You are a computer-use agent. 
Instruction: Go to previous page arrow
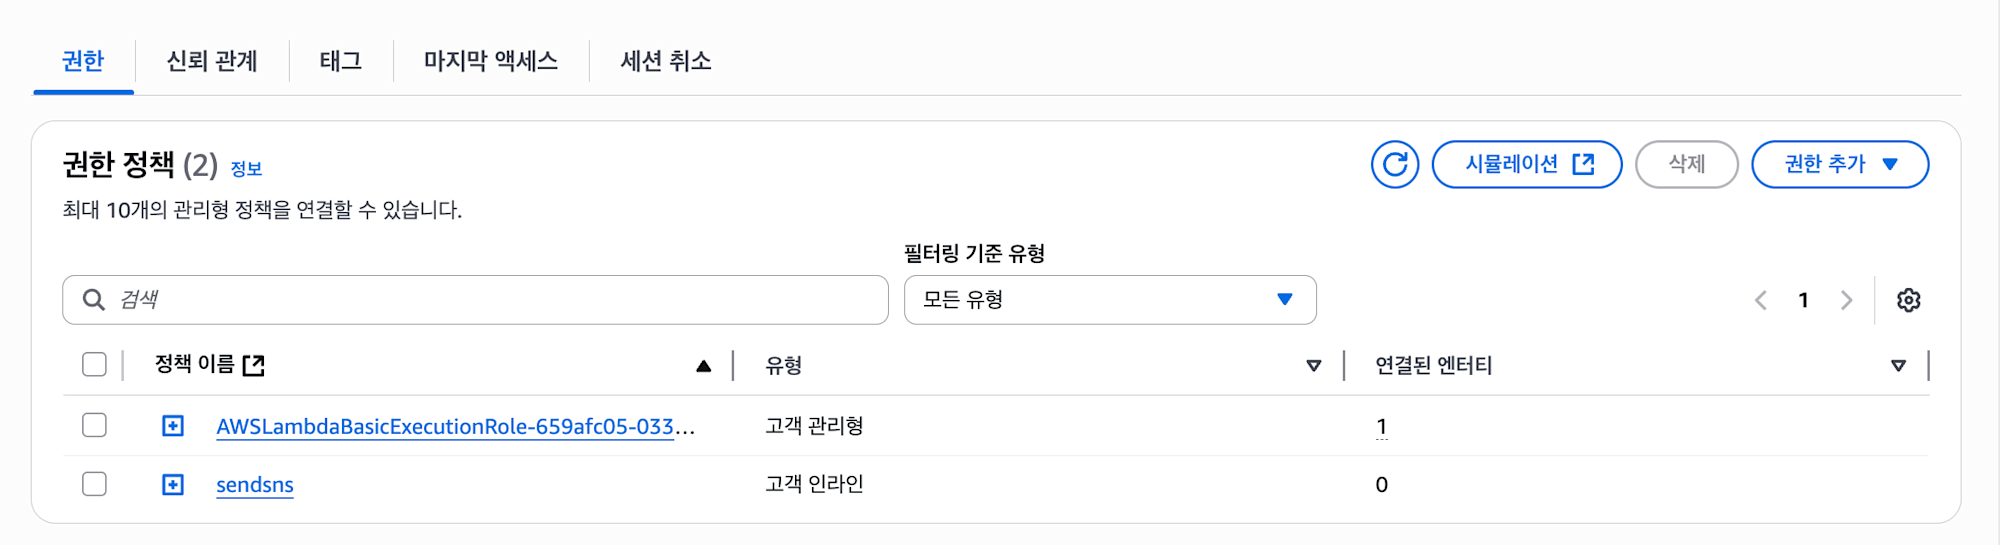point(1761,300)
